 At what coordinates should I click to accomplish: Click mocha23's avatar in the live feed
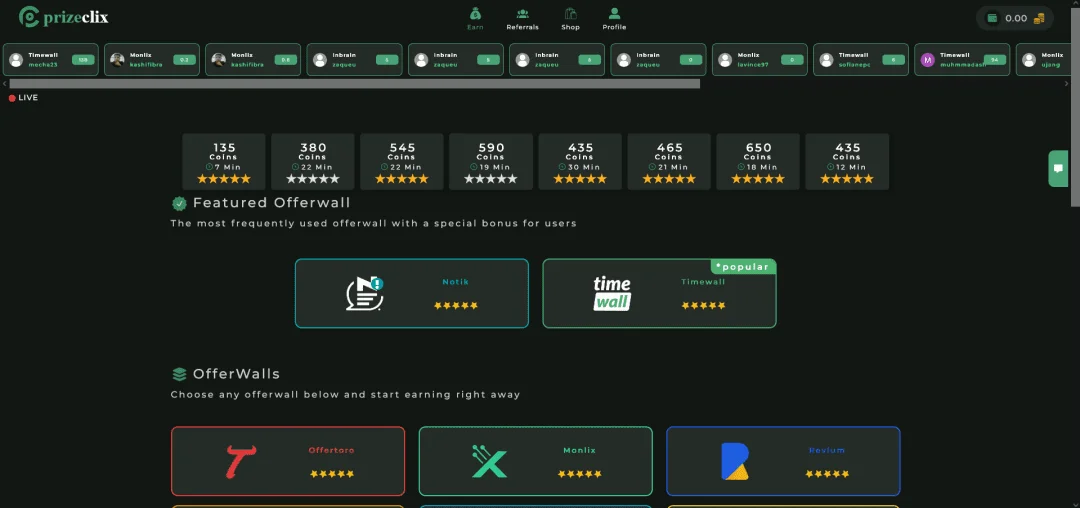(16, 60)
